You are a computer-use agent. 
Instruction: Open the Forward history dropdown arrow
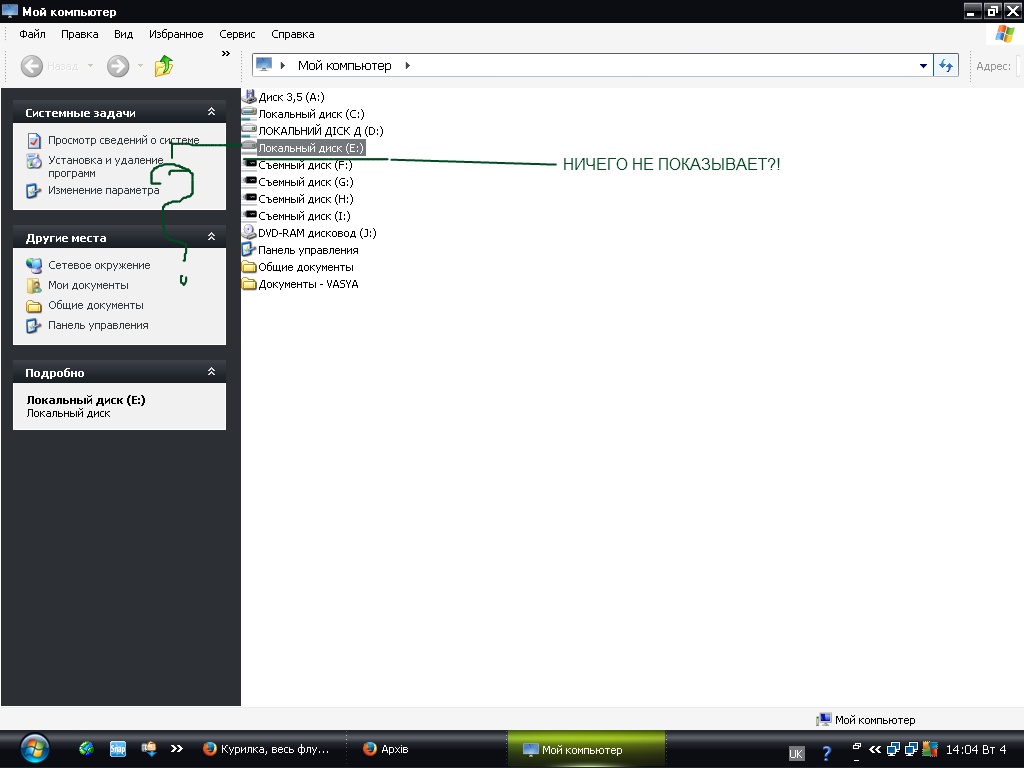(140, 66)
